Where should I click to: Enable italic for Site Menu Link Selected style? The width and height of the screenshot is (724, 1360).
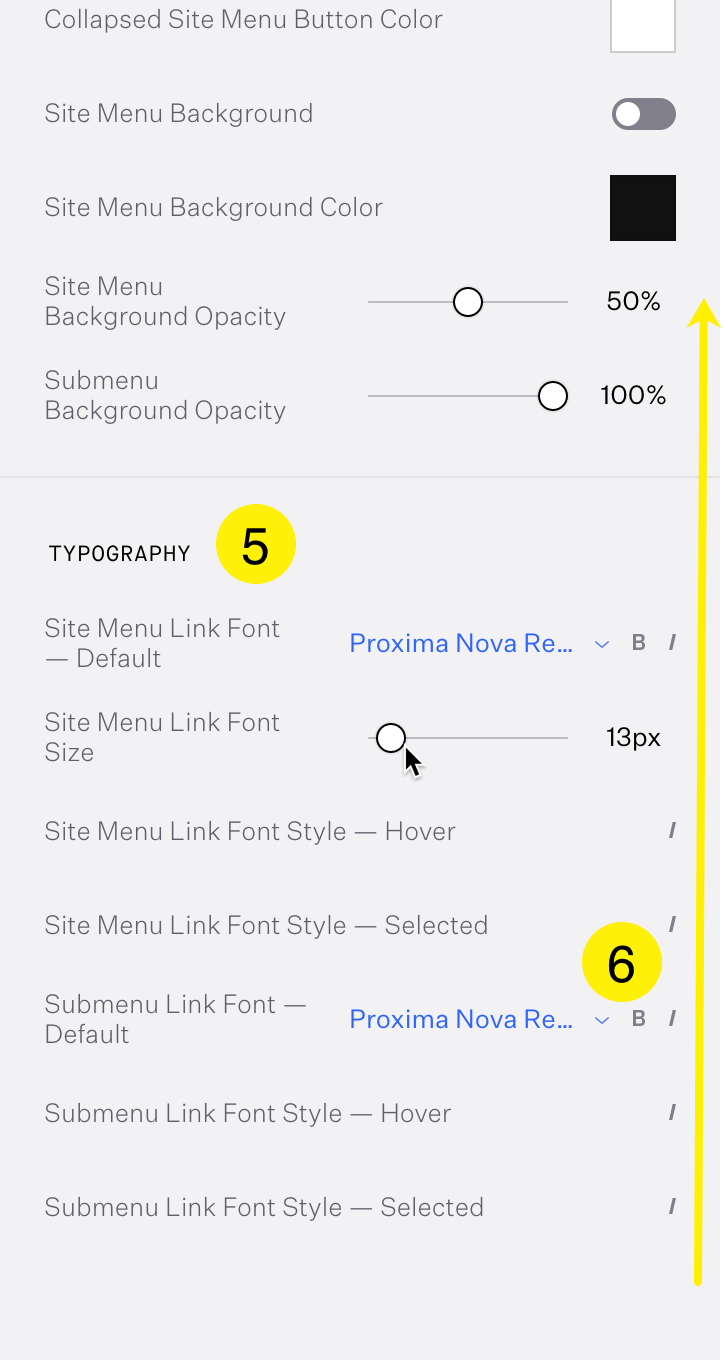click(673, 925)
